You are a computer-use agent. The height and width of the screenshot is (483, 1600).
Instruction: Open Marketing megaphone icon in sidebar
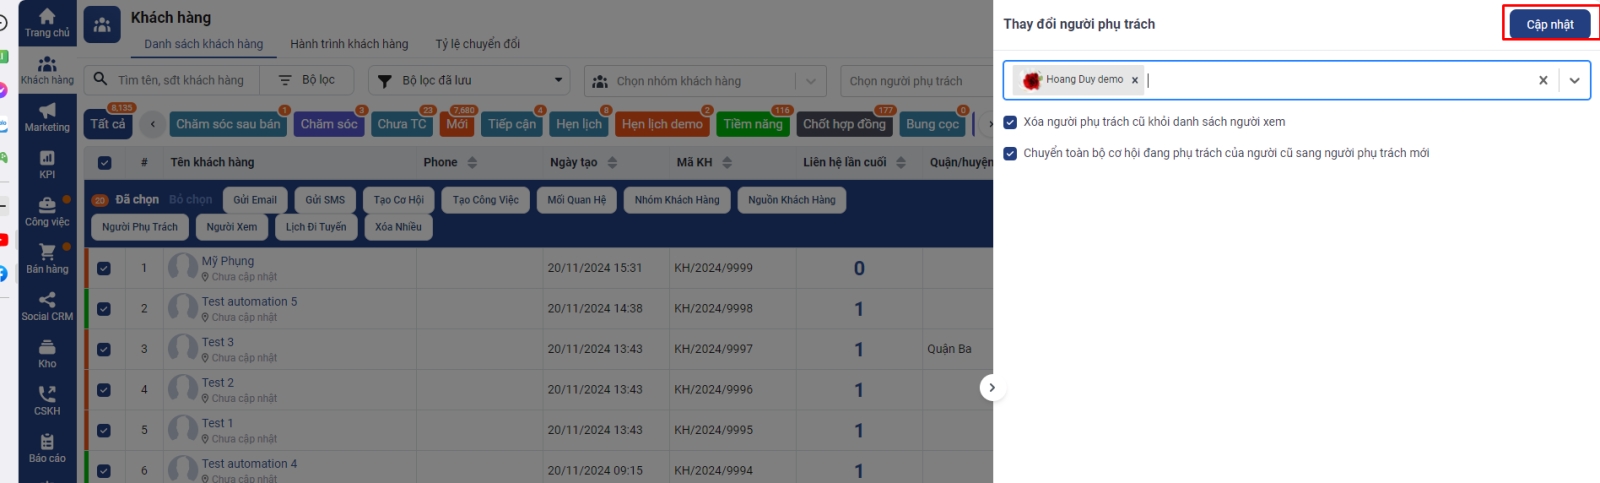click(47, 111)
